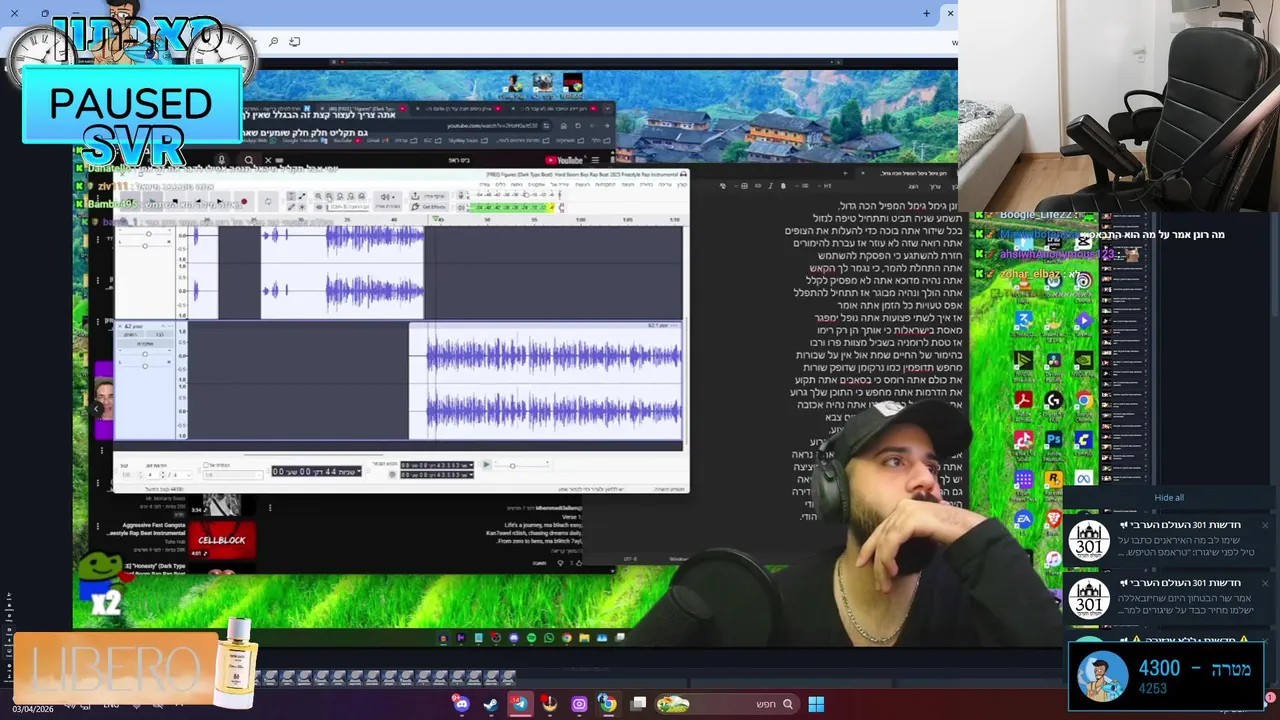Select the Multi-tool asterisk icon
The width and height of the screenshot is (1280, 720).
coord(302,207)
